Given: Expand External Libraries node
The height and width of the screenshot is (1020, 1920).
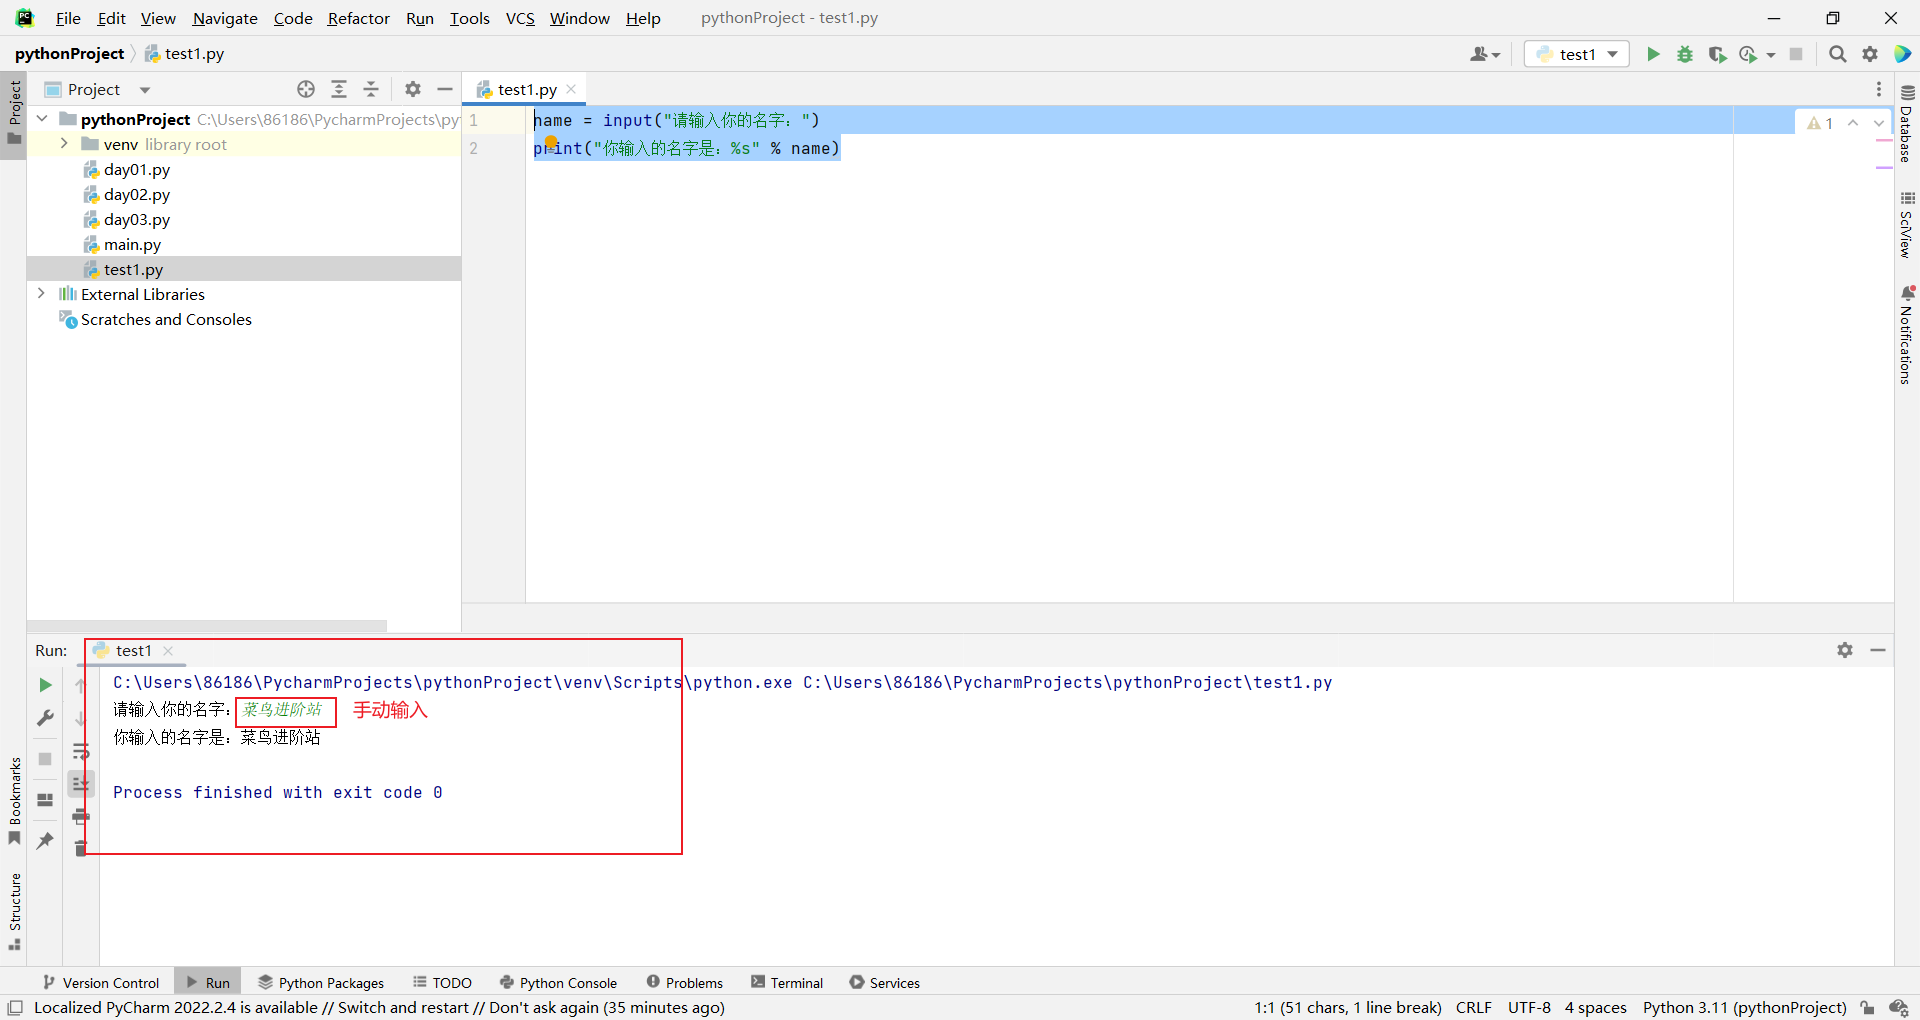Looking at the screenshot, I should coord(41,294).
